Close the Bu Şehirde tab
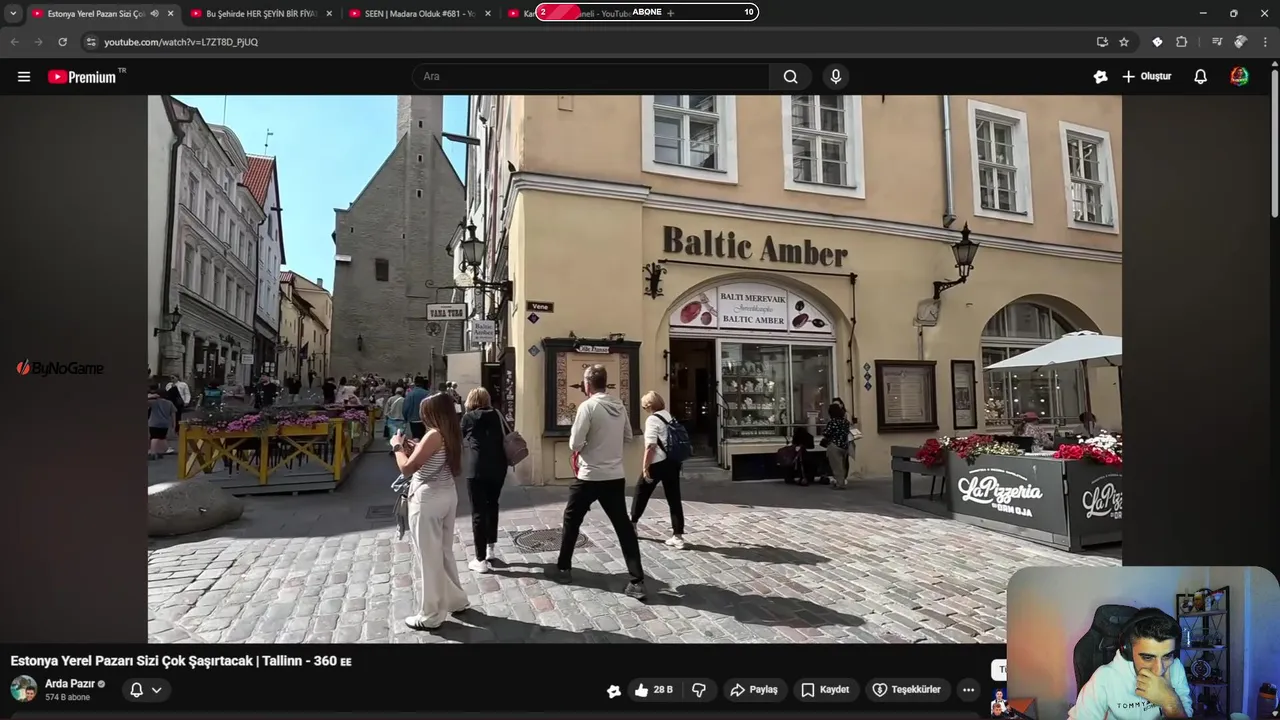 (329, 14)
